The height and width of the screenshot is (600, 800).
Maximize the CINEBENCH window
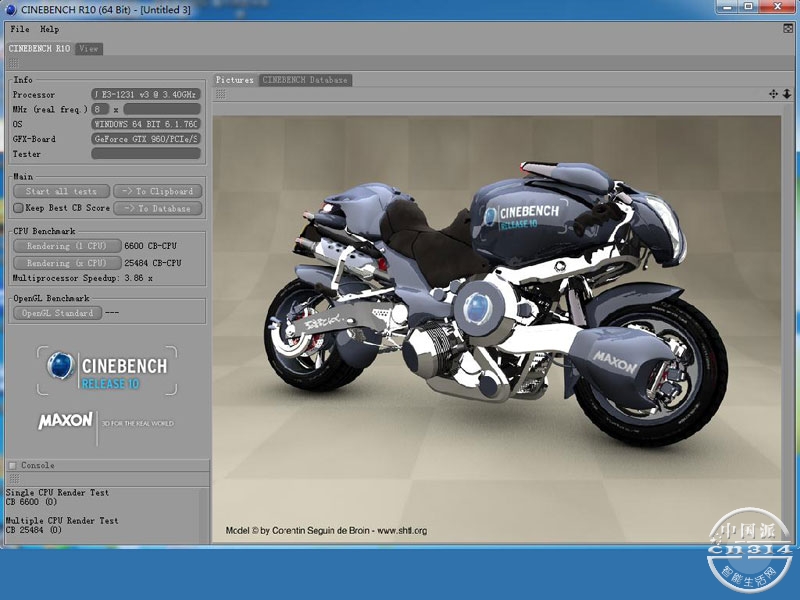748,7
